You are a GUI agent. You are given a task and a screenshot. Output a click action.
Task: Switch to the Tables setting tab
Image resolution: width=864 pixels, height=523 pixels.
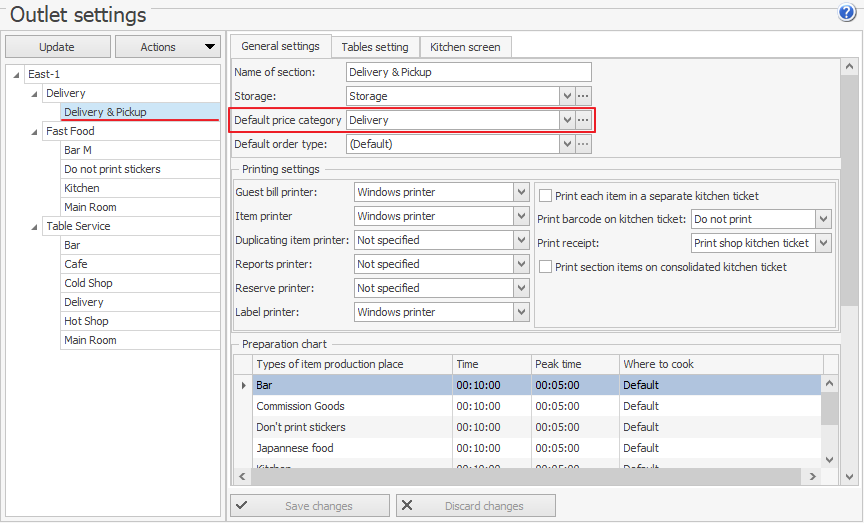coord(375,47)
